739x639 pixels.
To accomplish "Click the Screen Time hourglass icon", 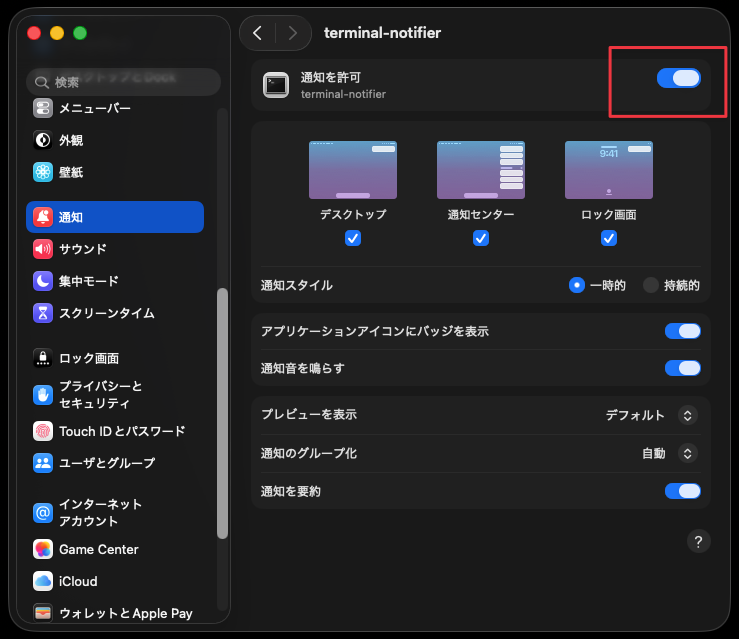I will tap(43, 313).
